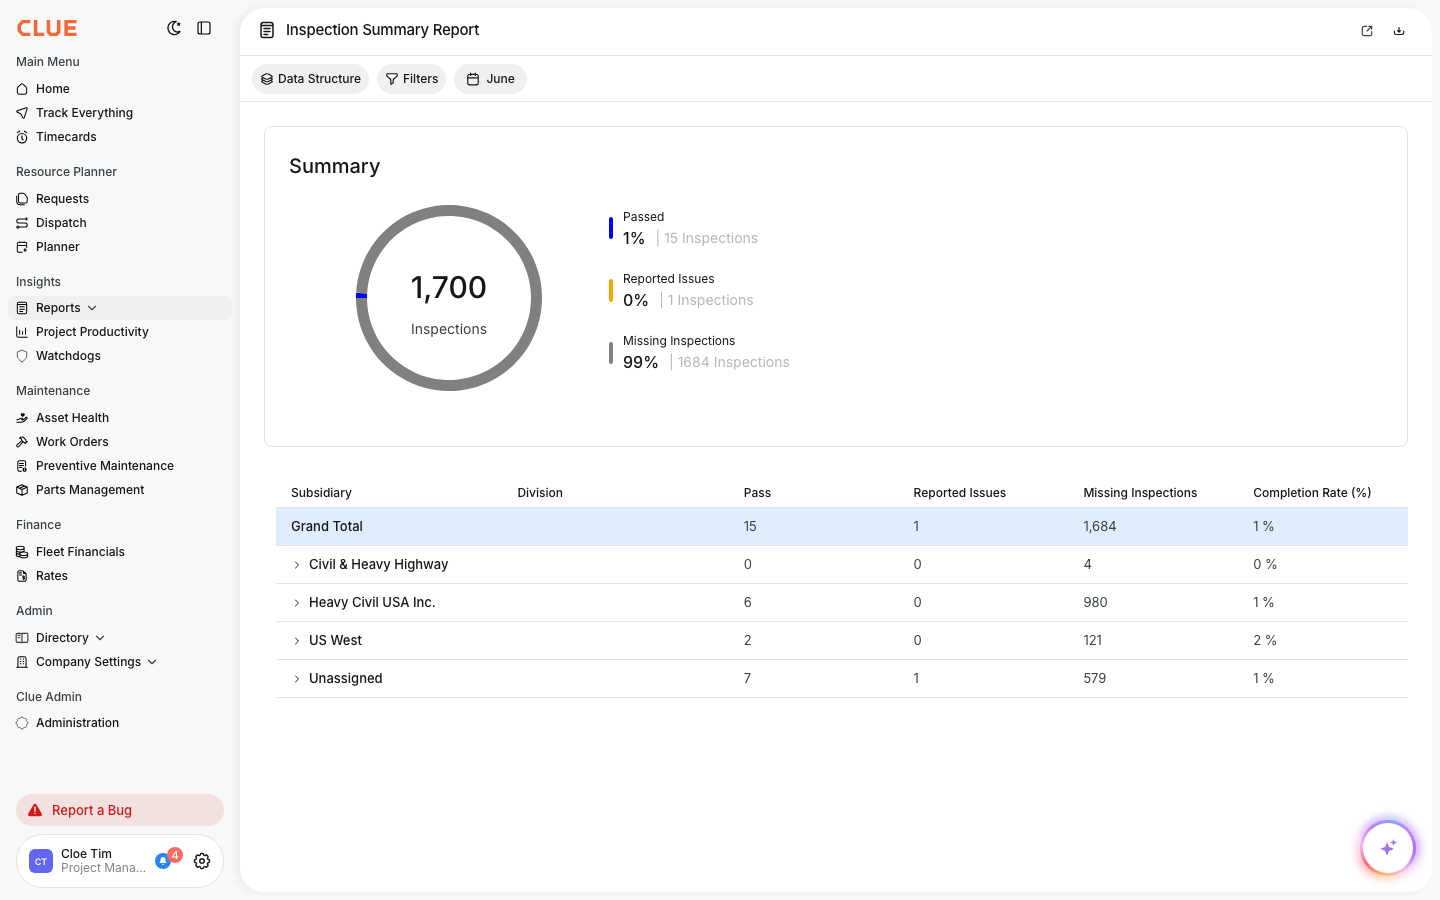Click the 1,700 Inspections donut chart

click(x=449, y=298)
